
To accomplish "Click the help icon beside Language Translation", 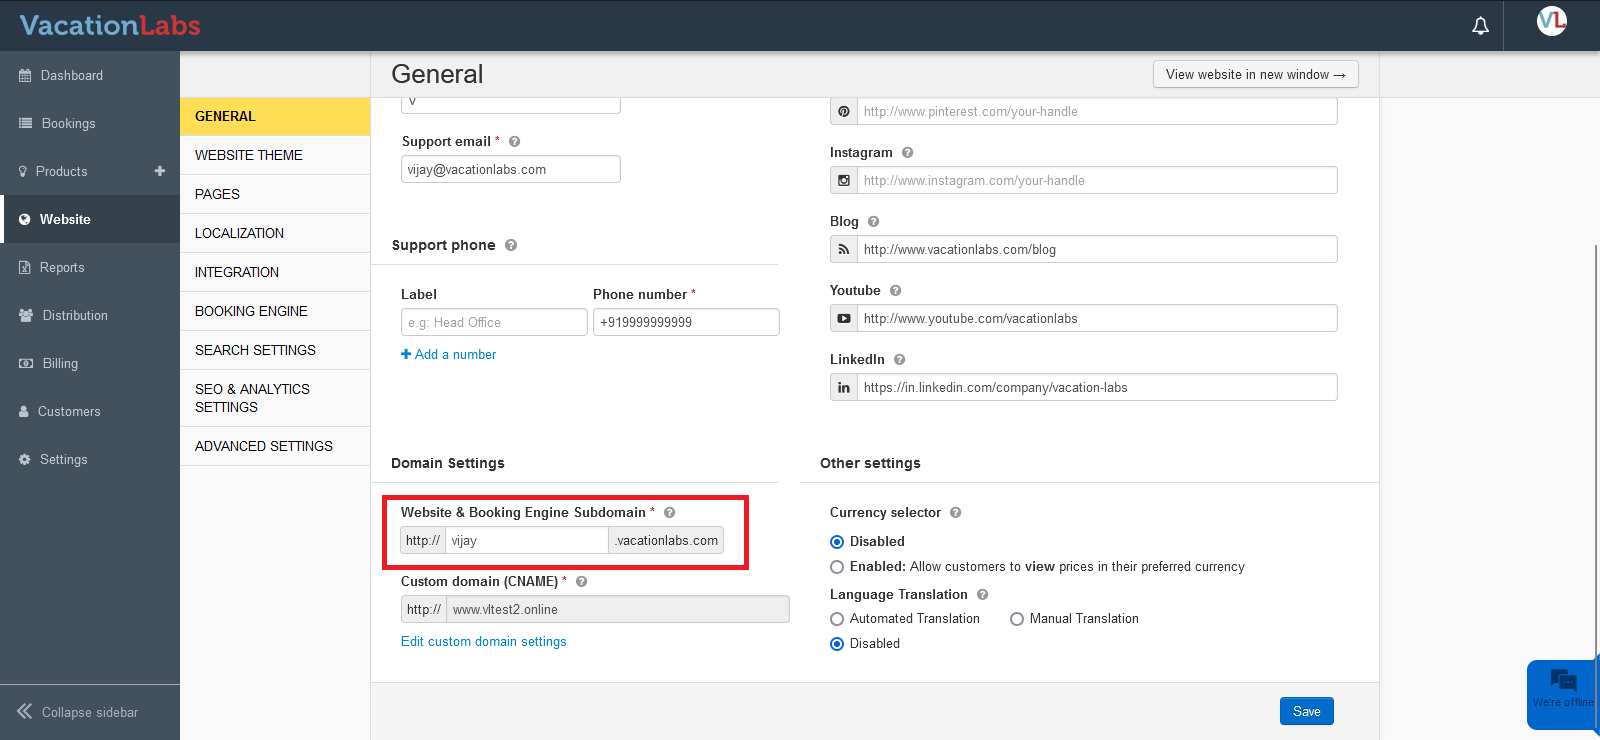I will (982, 595).
